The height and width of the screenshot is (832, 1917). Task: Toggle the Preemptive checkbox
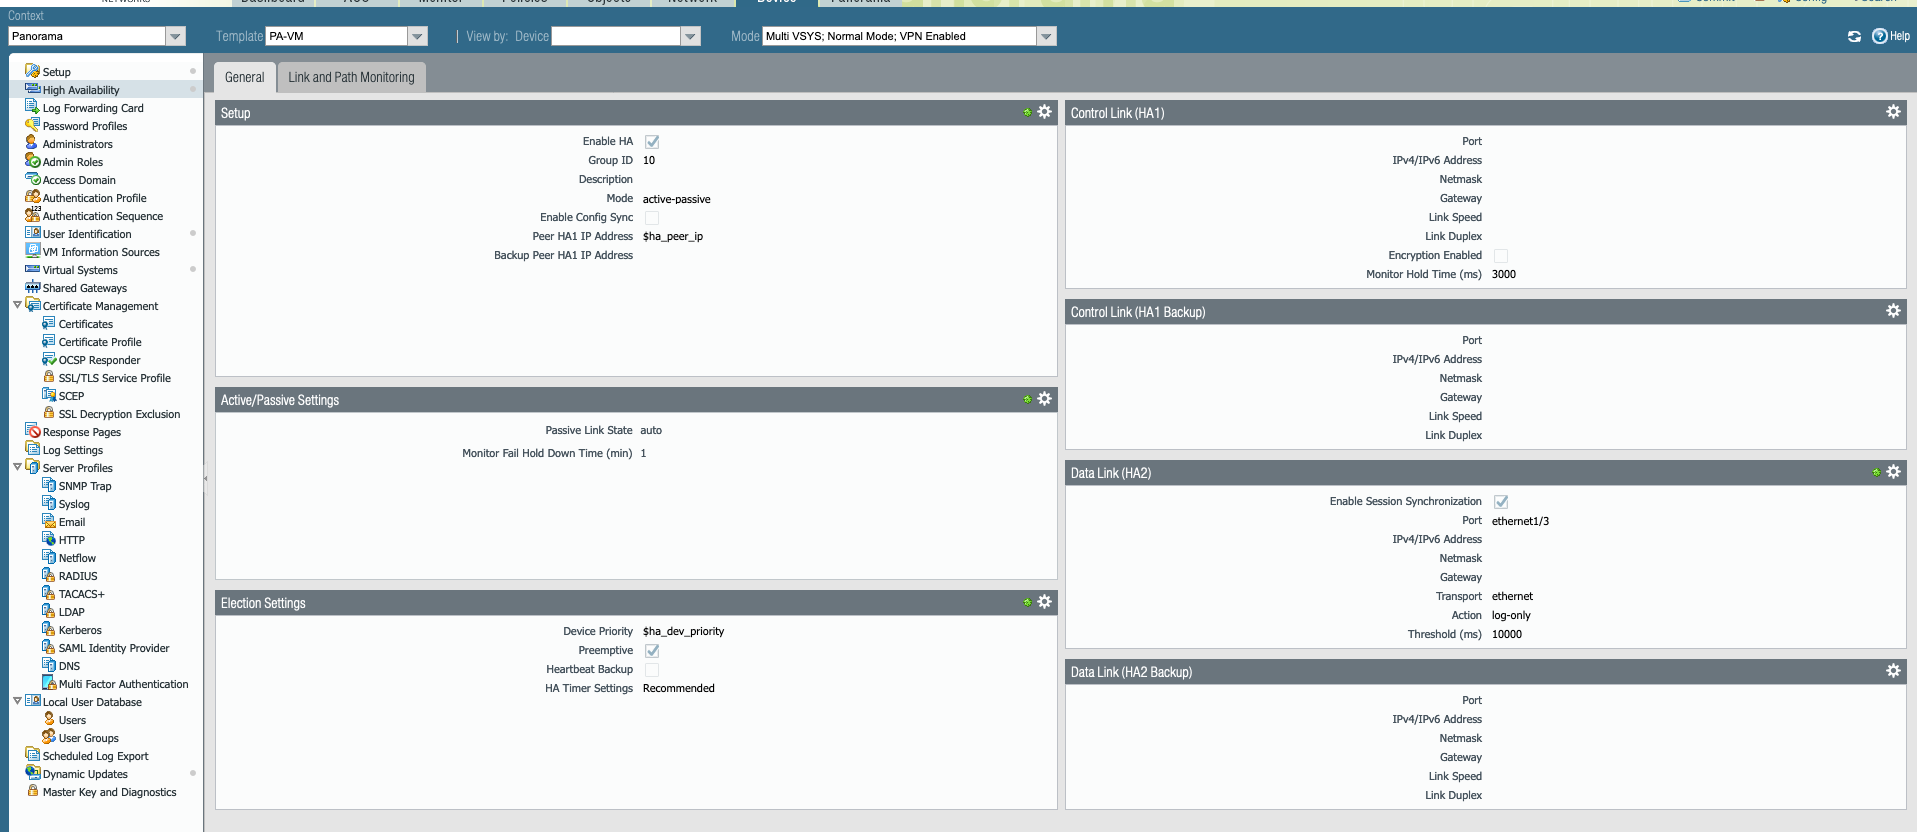pos(652,651)
